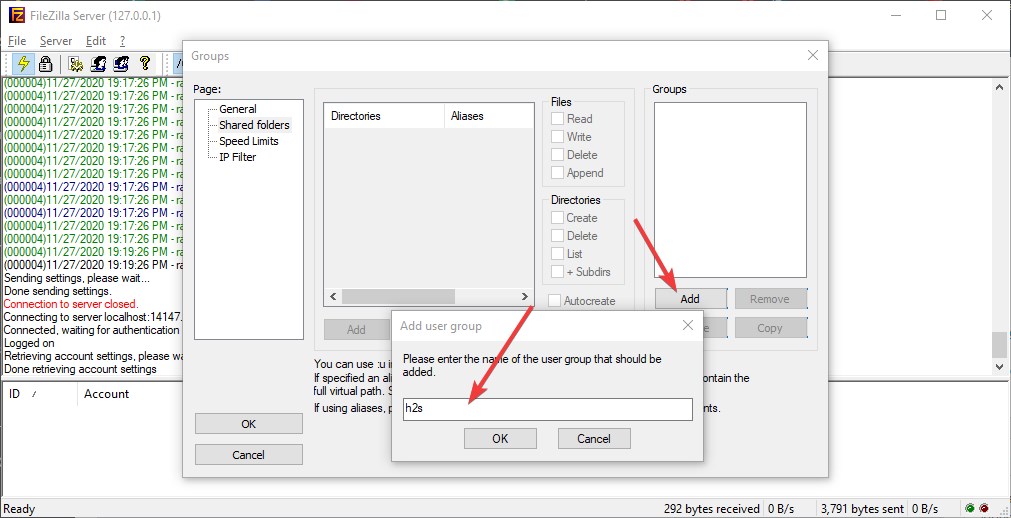Image resolution: width=1011 pixels, height=518 pixels.
Task: Click the Directories column header
Action: coord(384,116)
